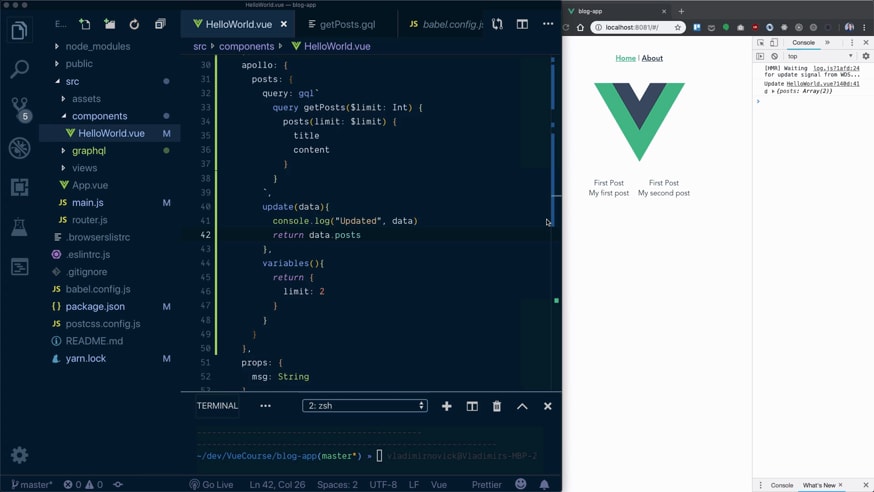Click the master branch in status bar
This screenshot has width=874, height=492.
click(32, 484)
